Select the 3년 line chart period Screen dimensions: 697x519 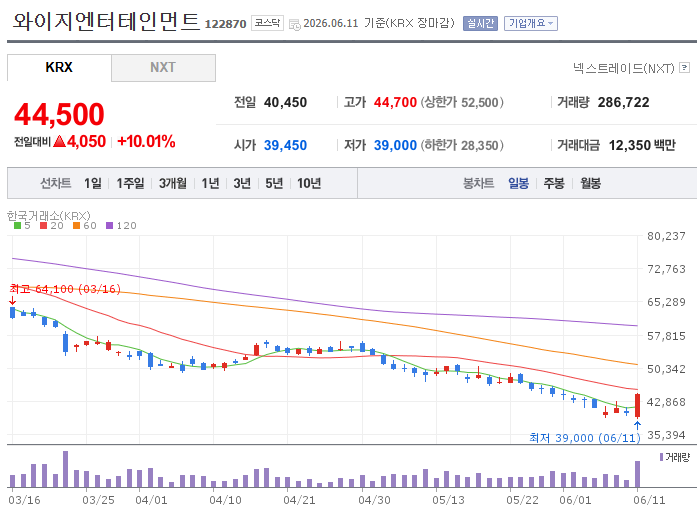tap(242, 183)
